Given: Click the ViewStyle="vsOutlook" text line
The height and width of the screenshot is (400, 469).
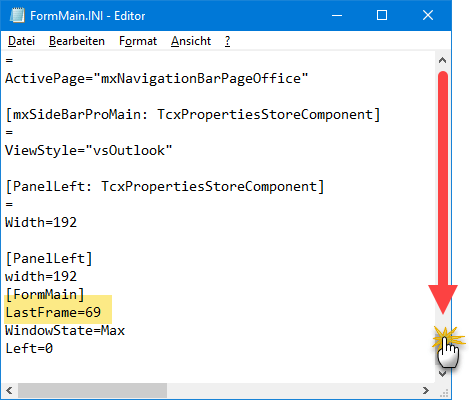Looking at the screenshot, I should tap(88, 150).
